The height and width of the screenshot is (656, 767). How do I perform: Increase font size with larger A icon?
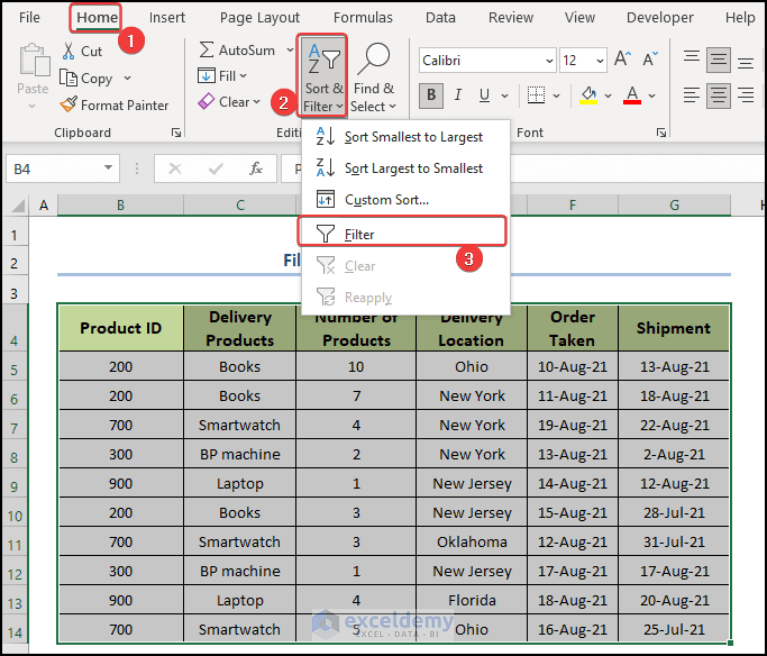pyautogui.click(x=622, y=59)
